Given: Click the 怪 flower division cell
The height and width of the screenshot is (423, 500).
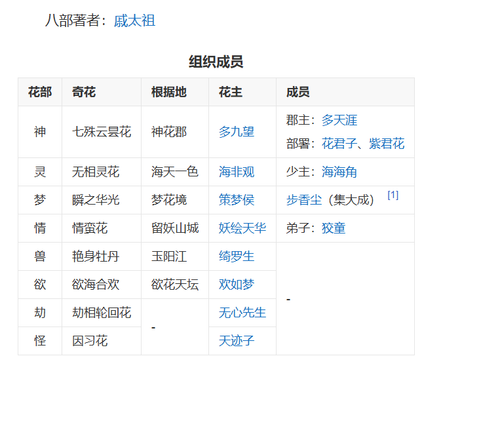Looking at the screenshot, I should tap(40, 341).
